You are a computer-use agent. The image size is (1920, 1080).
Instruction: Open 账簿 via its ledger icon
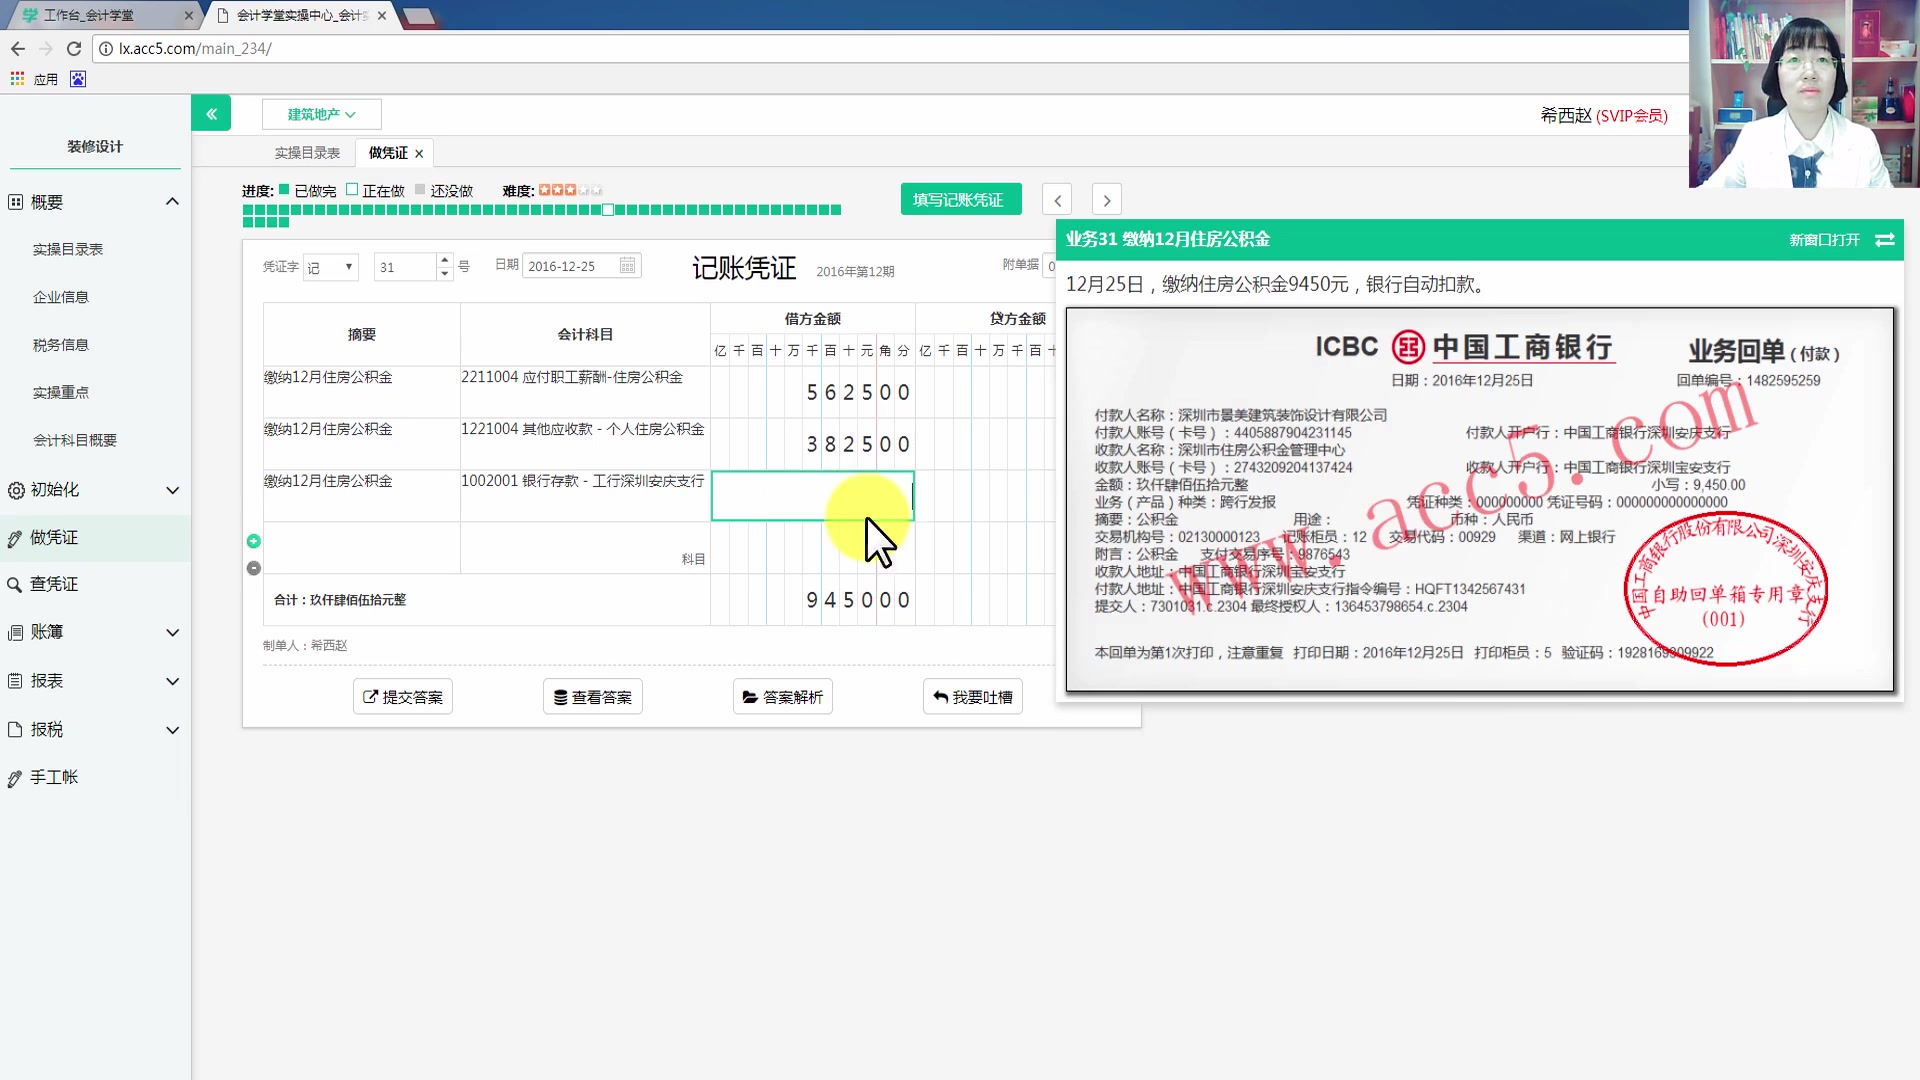coord(16,632)
